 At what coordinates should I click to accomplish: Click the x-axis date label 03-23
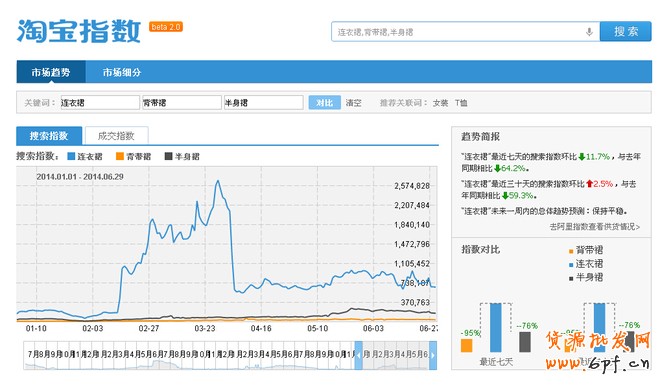click(x=205, y=328)
